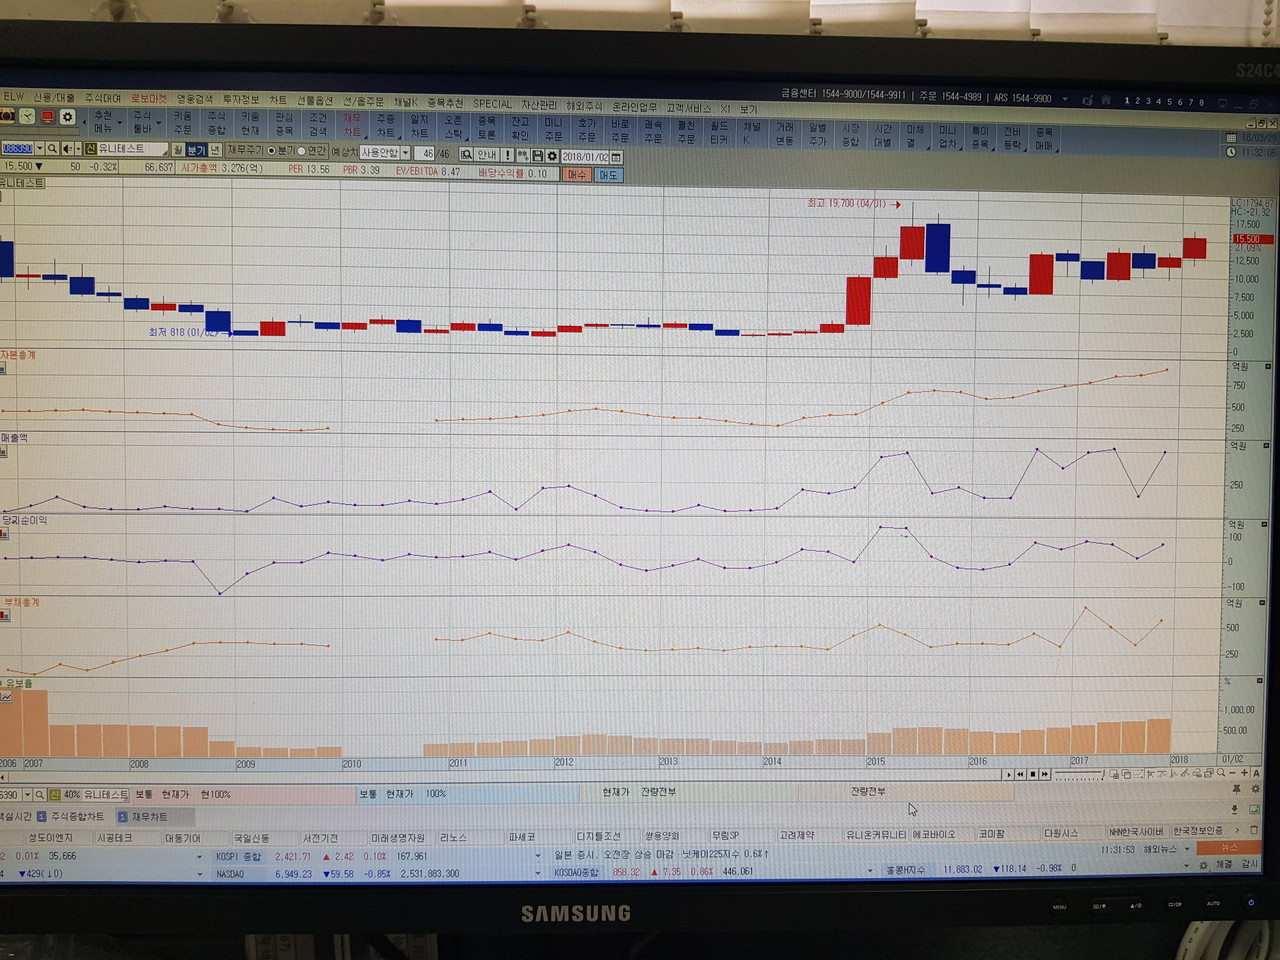Open the 사용안함 dropdown

[x=405, y=153]
